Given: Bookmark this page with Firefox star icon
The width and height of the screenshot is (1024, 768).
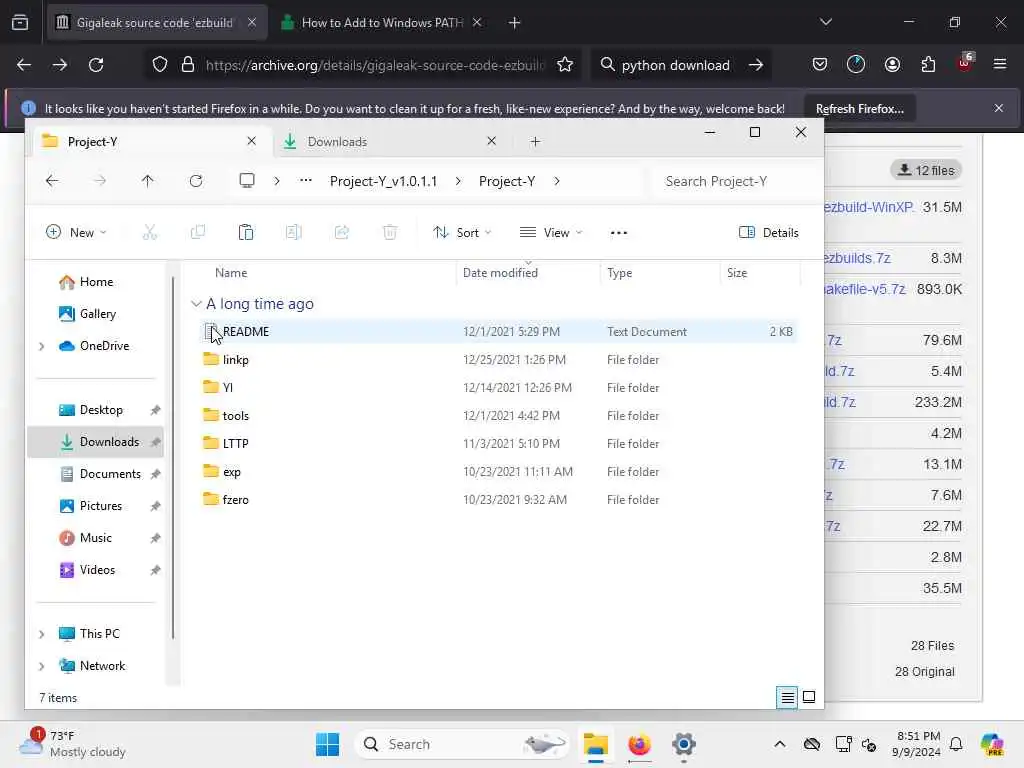Looking at the screenshot, I should click(565, 65).
